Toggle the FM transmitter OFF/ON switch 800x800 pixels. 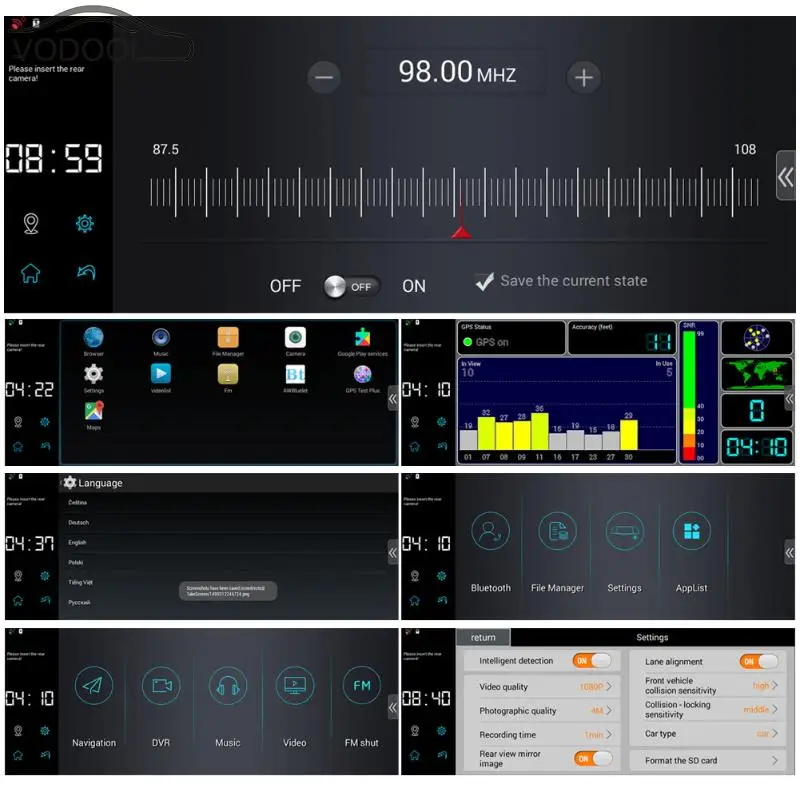352,286
